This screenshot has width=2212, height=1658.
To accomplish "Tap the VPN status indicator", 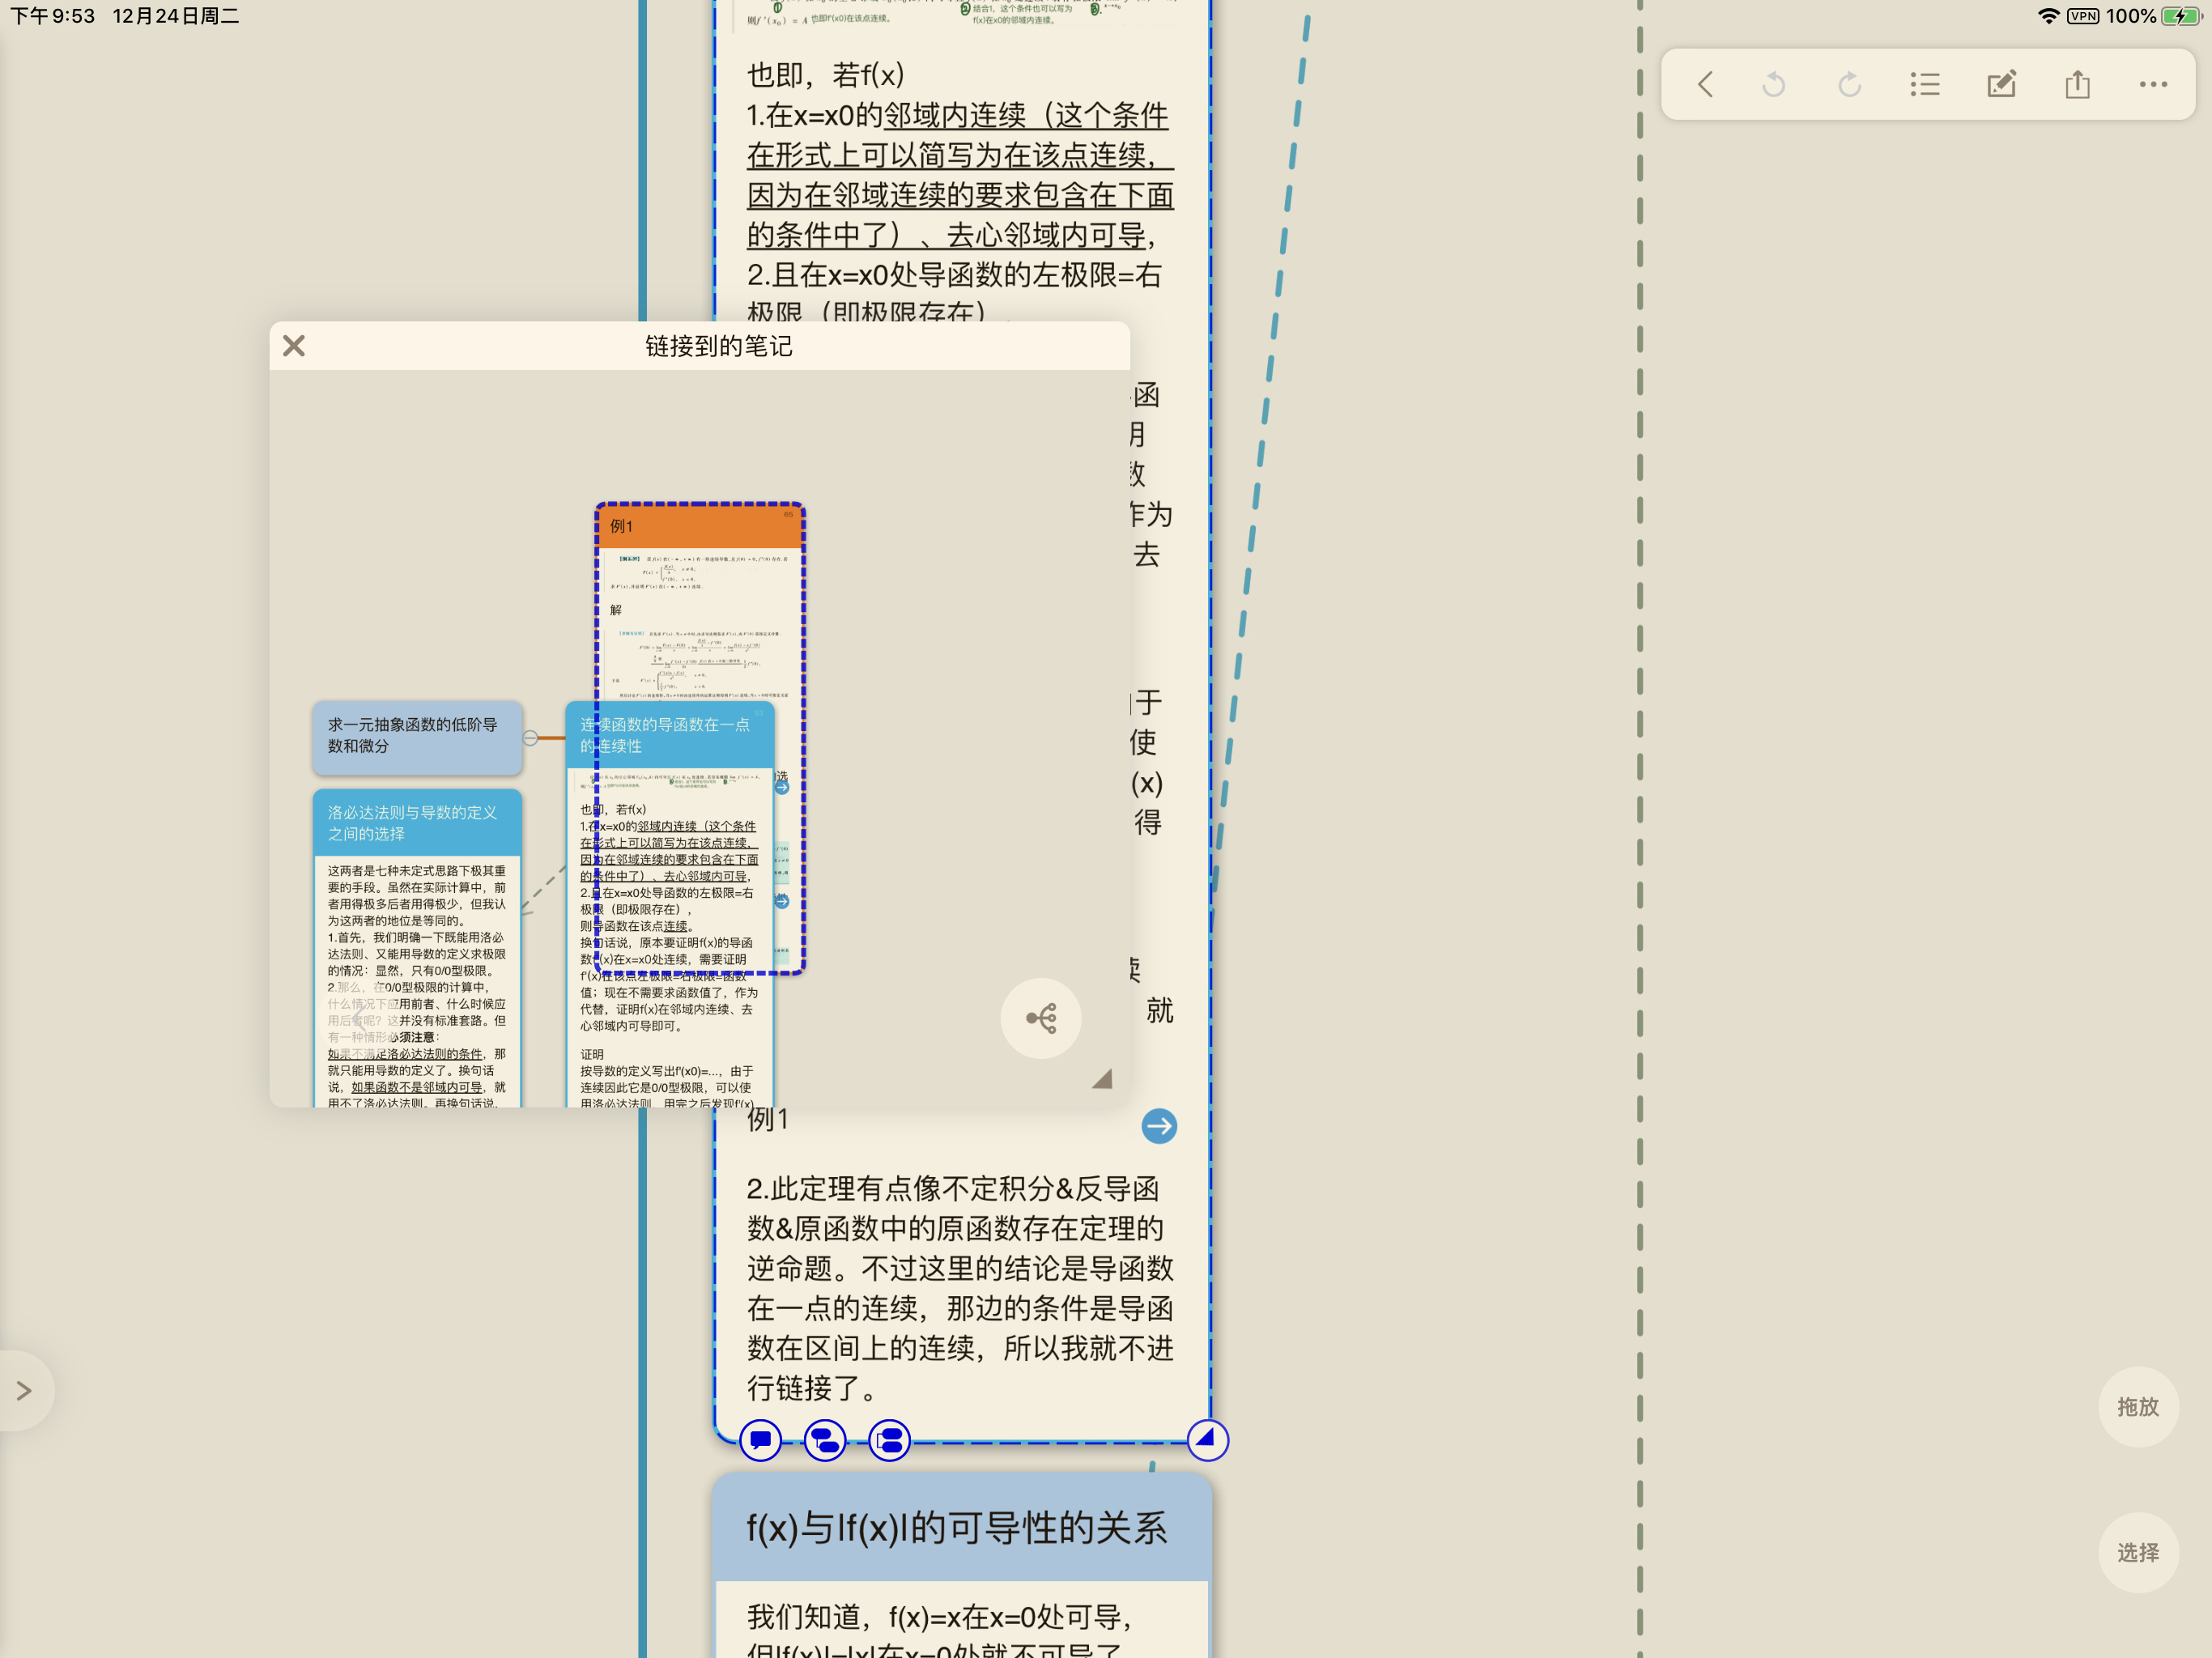I will (x=2083, y=16).
